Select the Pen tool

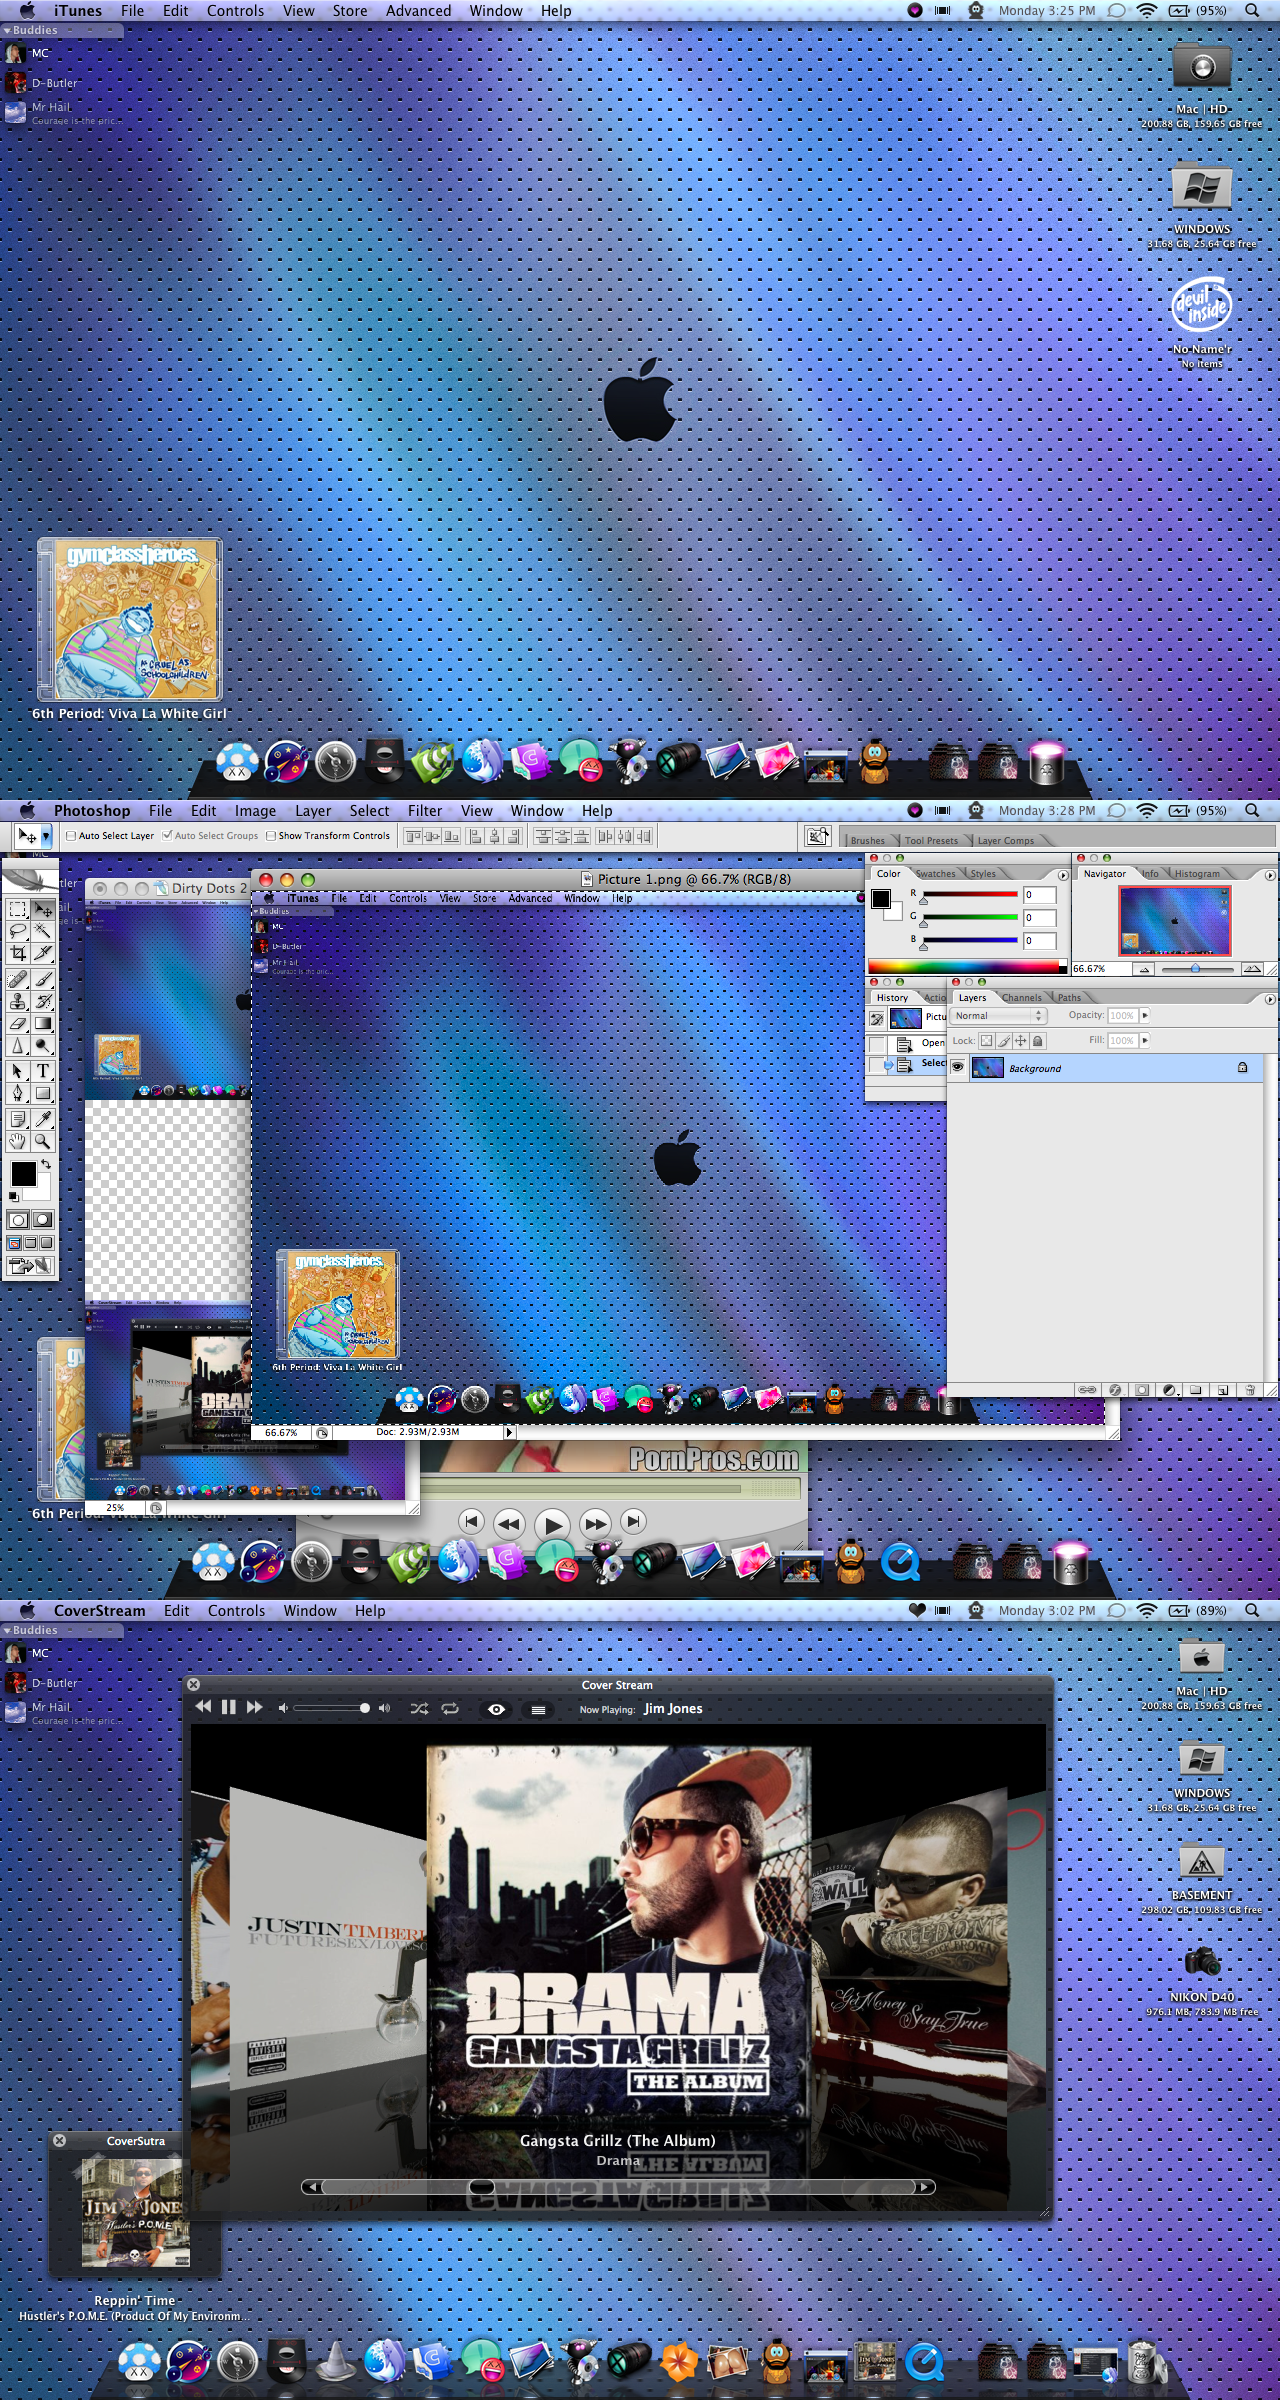click(x=18, y=1093)
